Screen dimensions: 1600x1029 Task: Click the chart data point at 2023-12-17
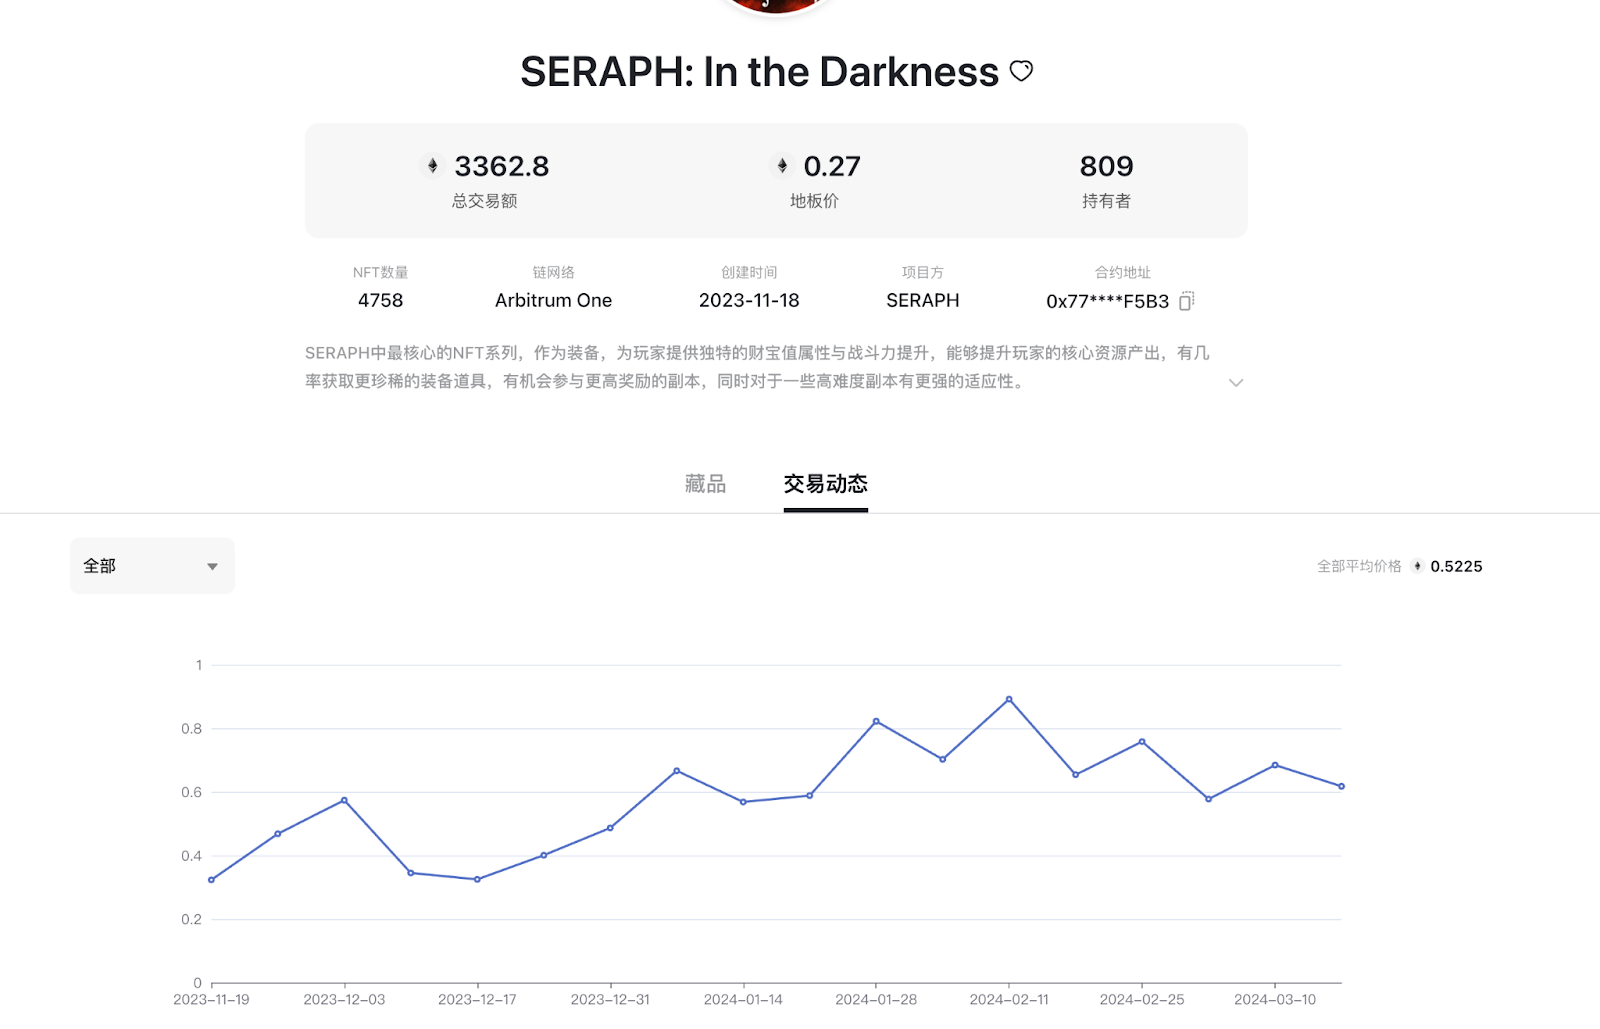point(477,880)
